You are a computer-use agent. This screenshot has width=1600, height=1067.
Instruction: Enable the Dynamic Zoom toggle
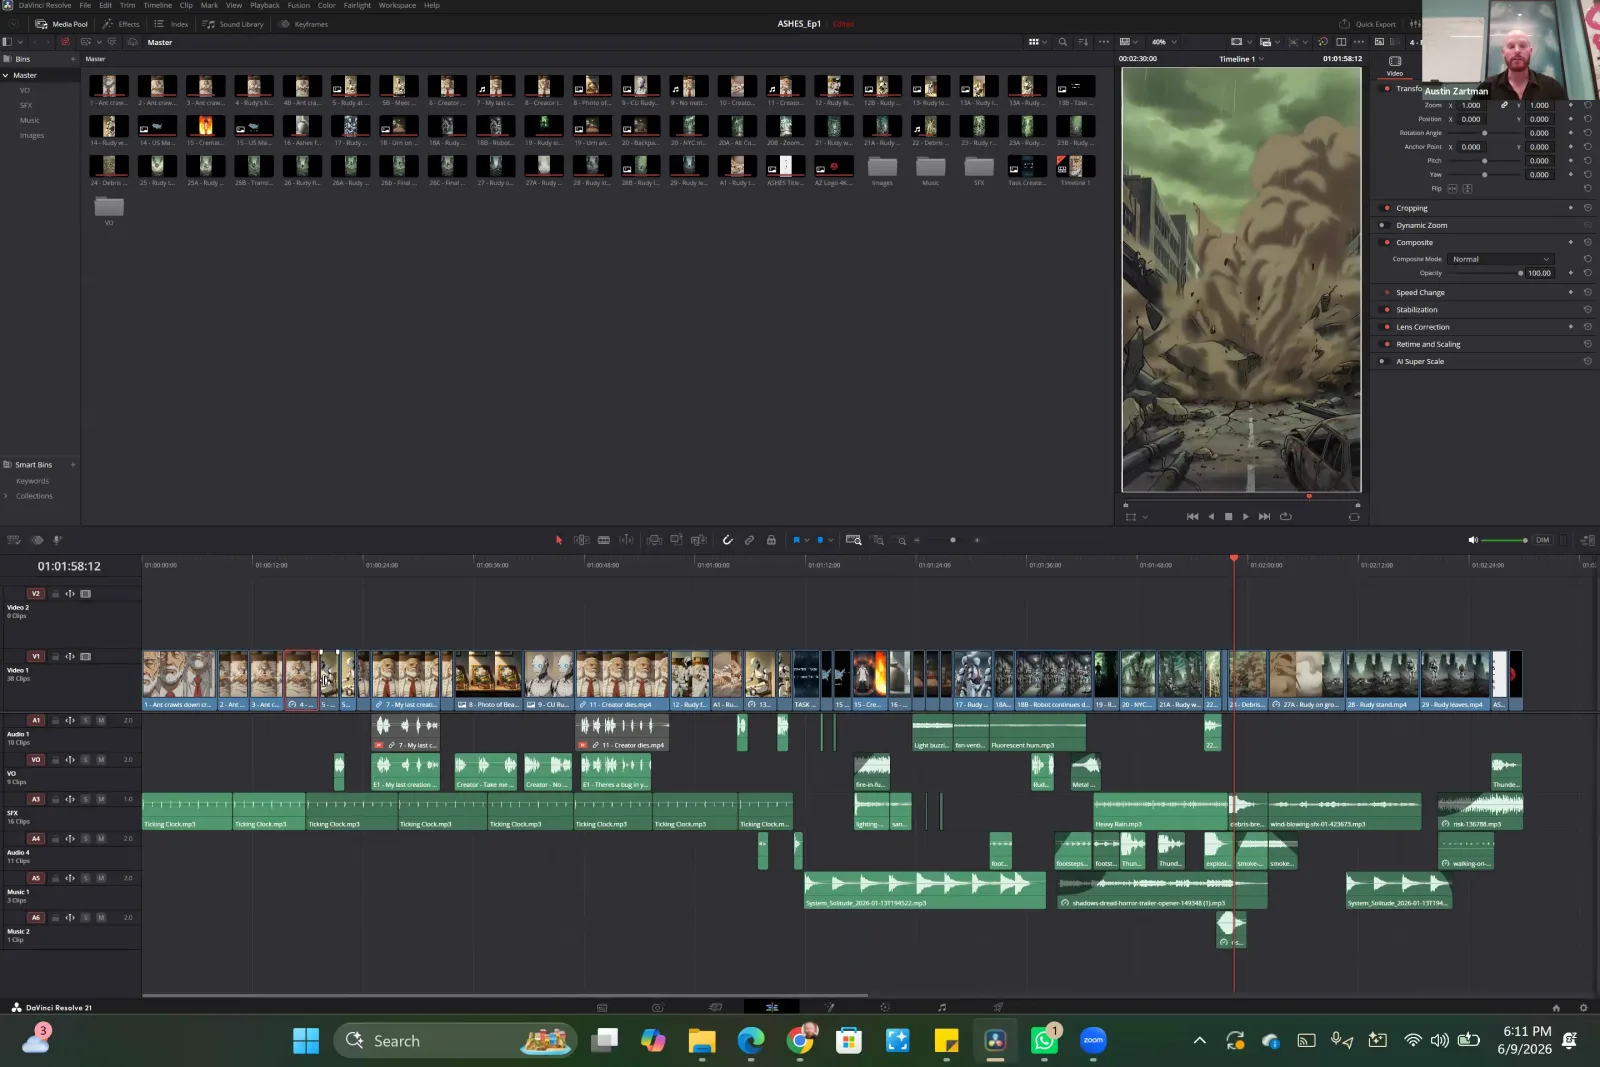coord(1383,225)
